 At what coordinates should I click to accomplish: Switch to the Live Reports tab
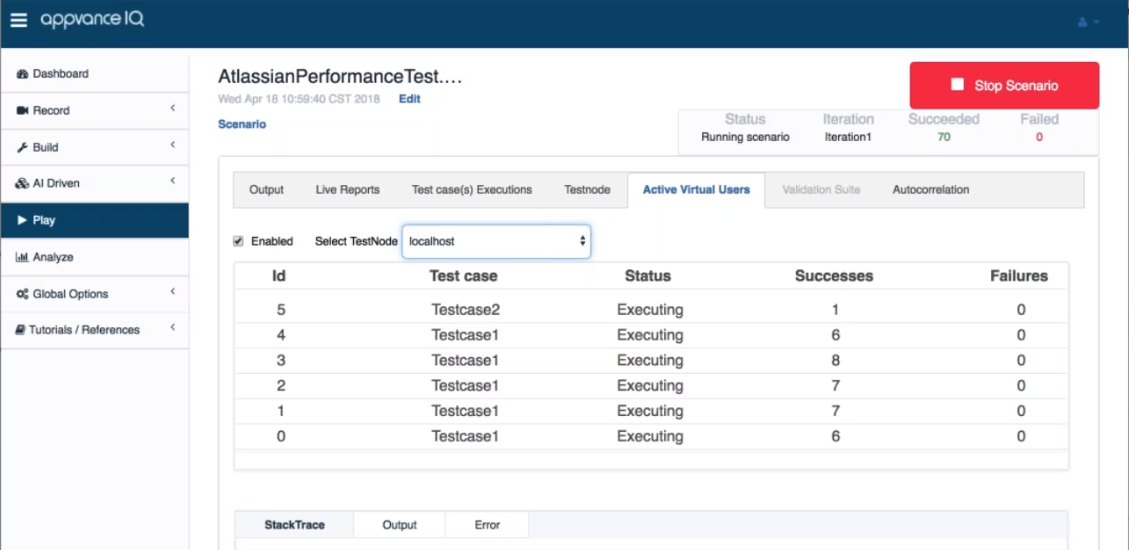[x=348, y=190]
